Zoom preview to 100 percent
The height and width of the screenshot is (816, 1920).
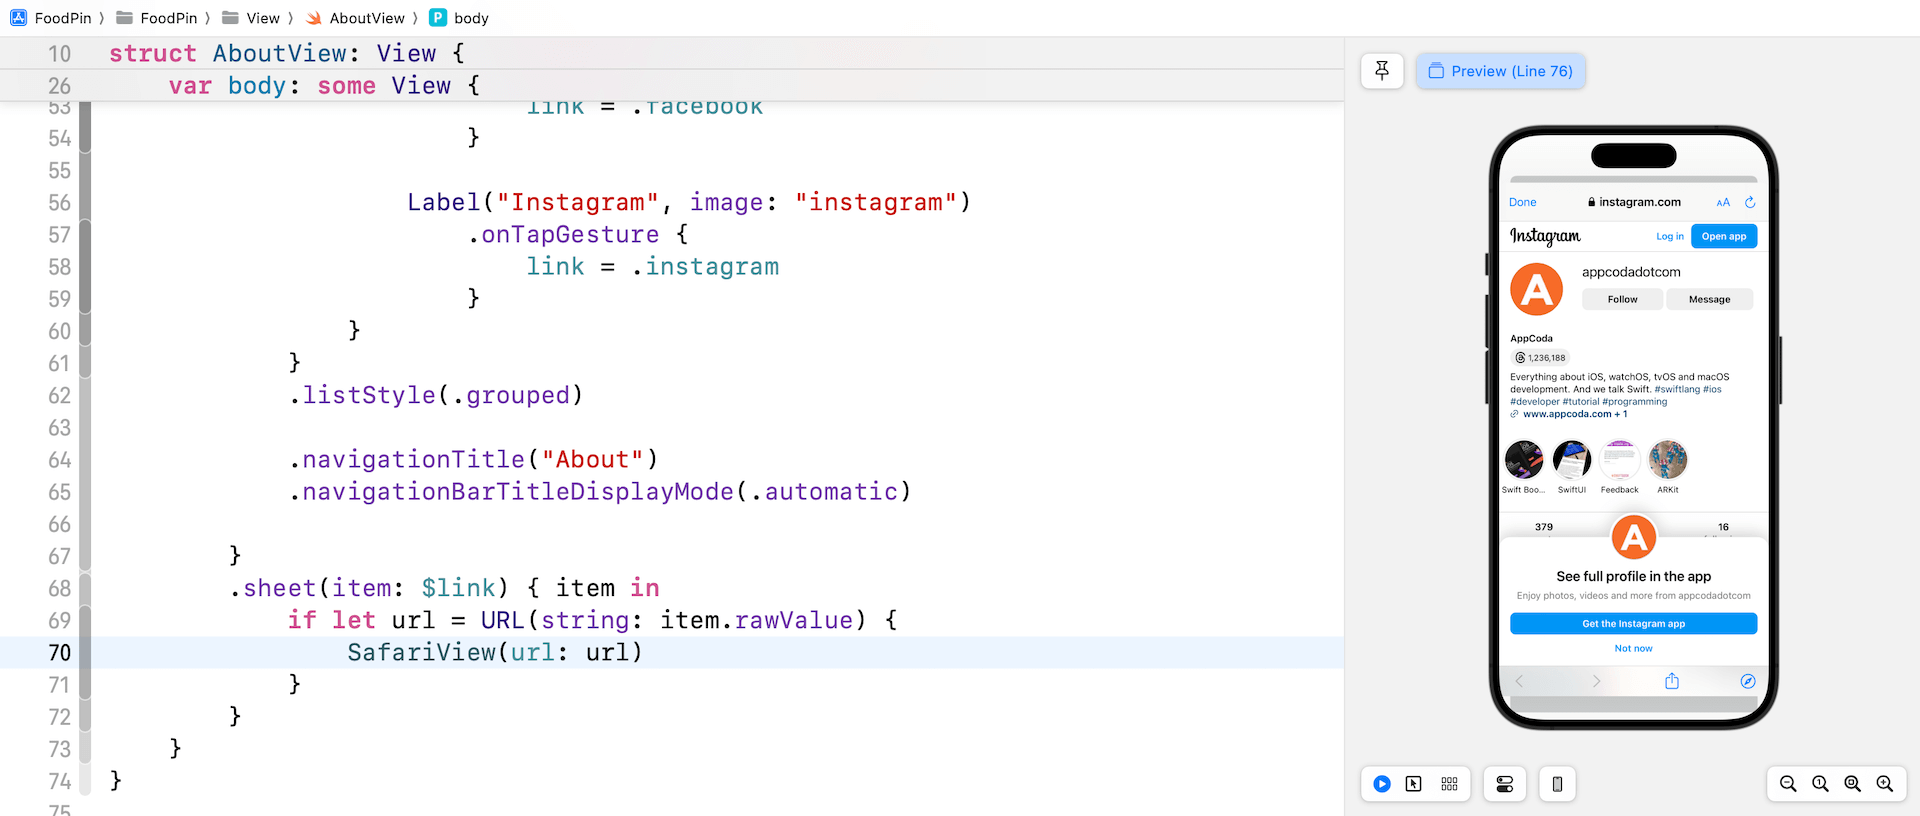[1820, 784]
